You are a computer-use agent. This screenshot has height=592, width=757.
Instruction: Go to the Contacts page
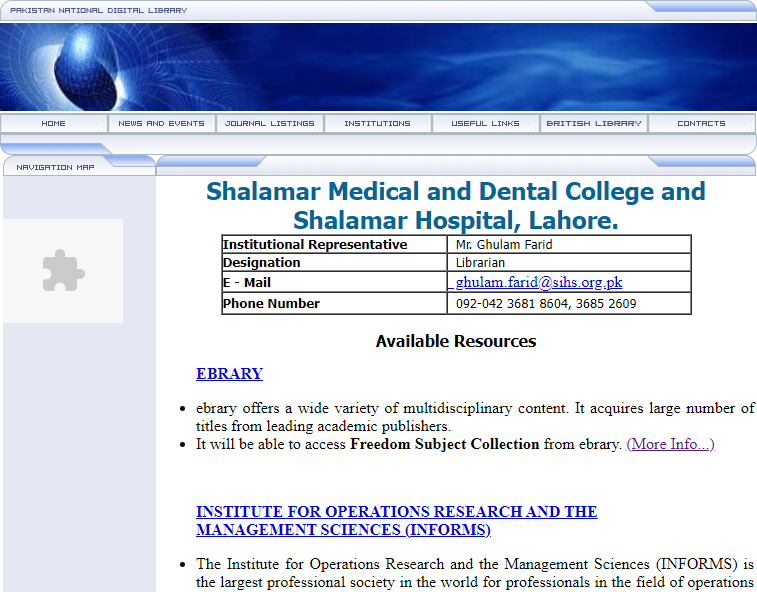pos(701,124)
